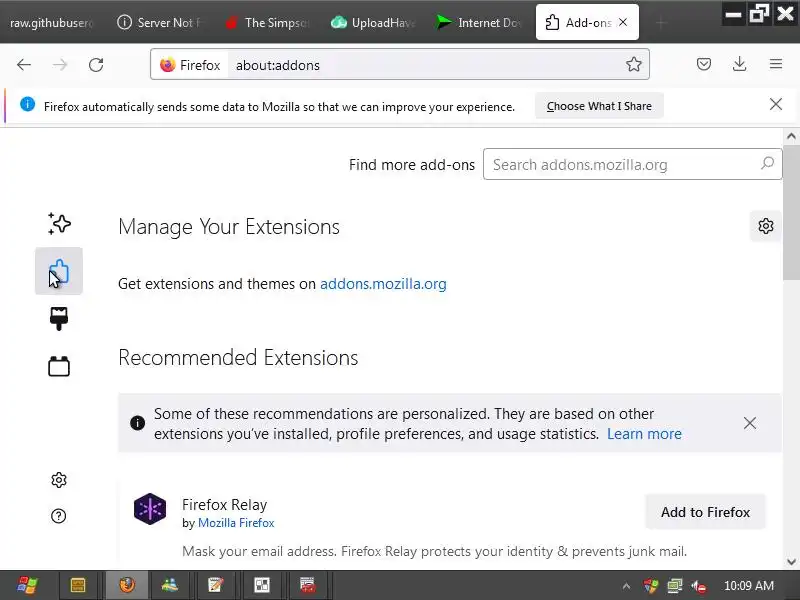Open Learn more link
Image resolution: width=800 pixels, height=600 pixels.
coord(644,434)
